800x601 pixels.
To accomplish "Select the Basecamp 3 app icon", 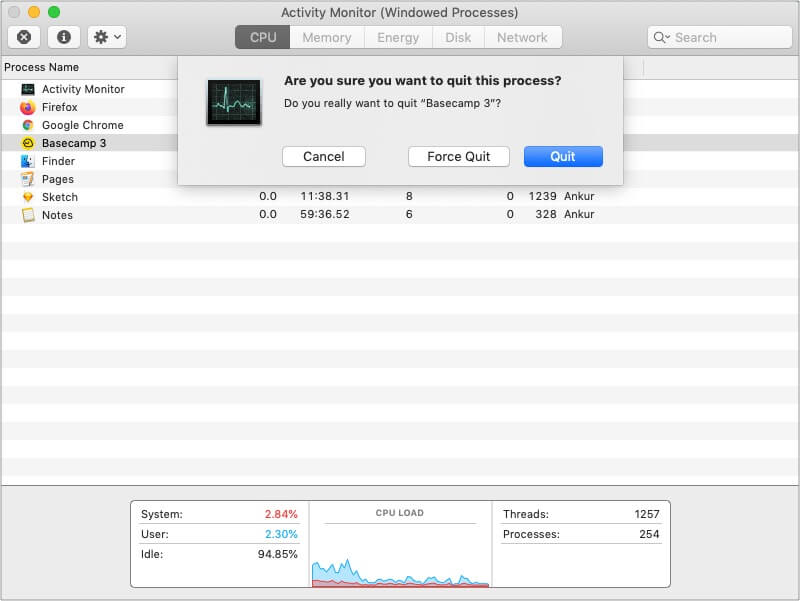I will (27, 143).
